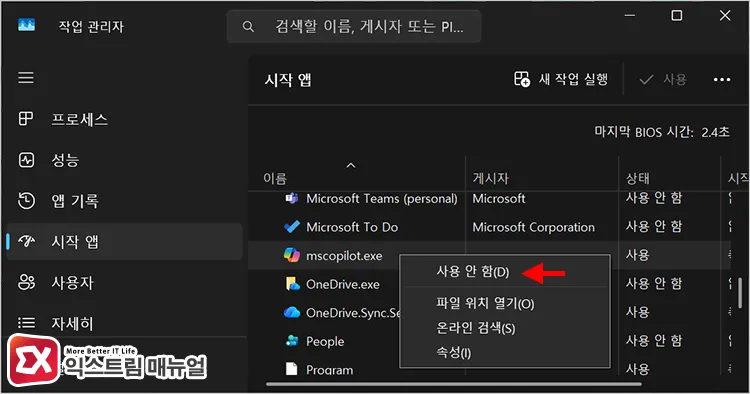Click the 마지막 BIOS 시간 label
This screenshot has height=394, width=750.
click(x=644, y=131)
